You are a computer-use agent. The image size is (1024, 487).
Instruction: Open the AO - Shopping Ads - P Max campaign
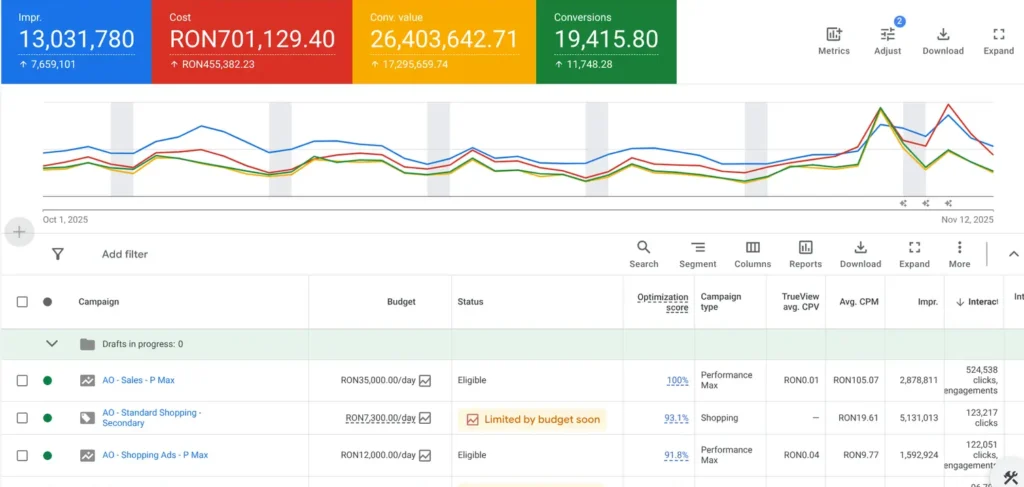click(x=155, y=455)
